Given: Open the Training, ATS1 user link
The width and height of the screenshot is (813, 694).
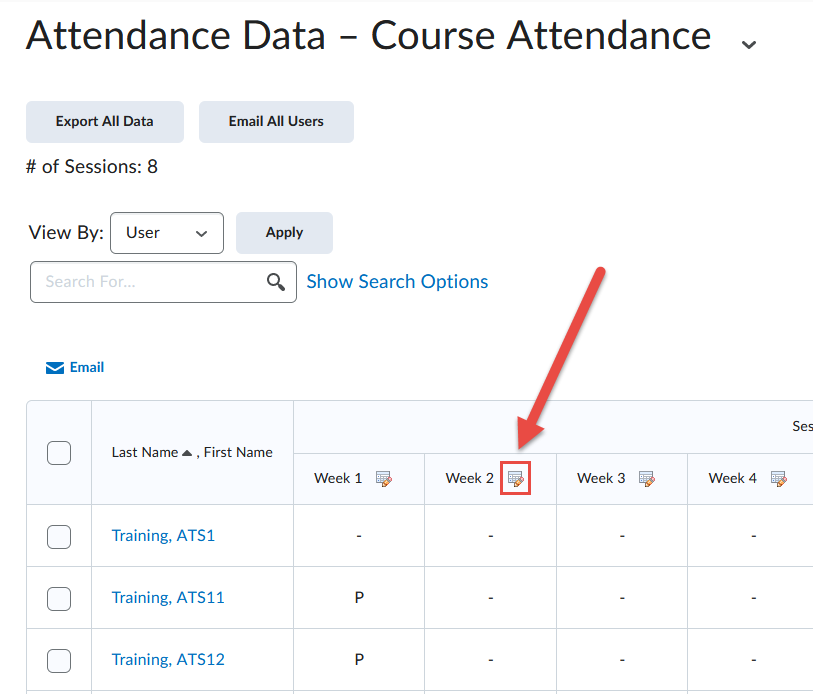Looking at the screenshot, I should click(x=163, y=536).
